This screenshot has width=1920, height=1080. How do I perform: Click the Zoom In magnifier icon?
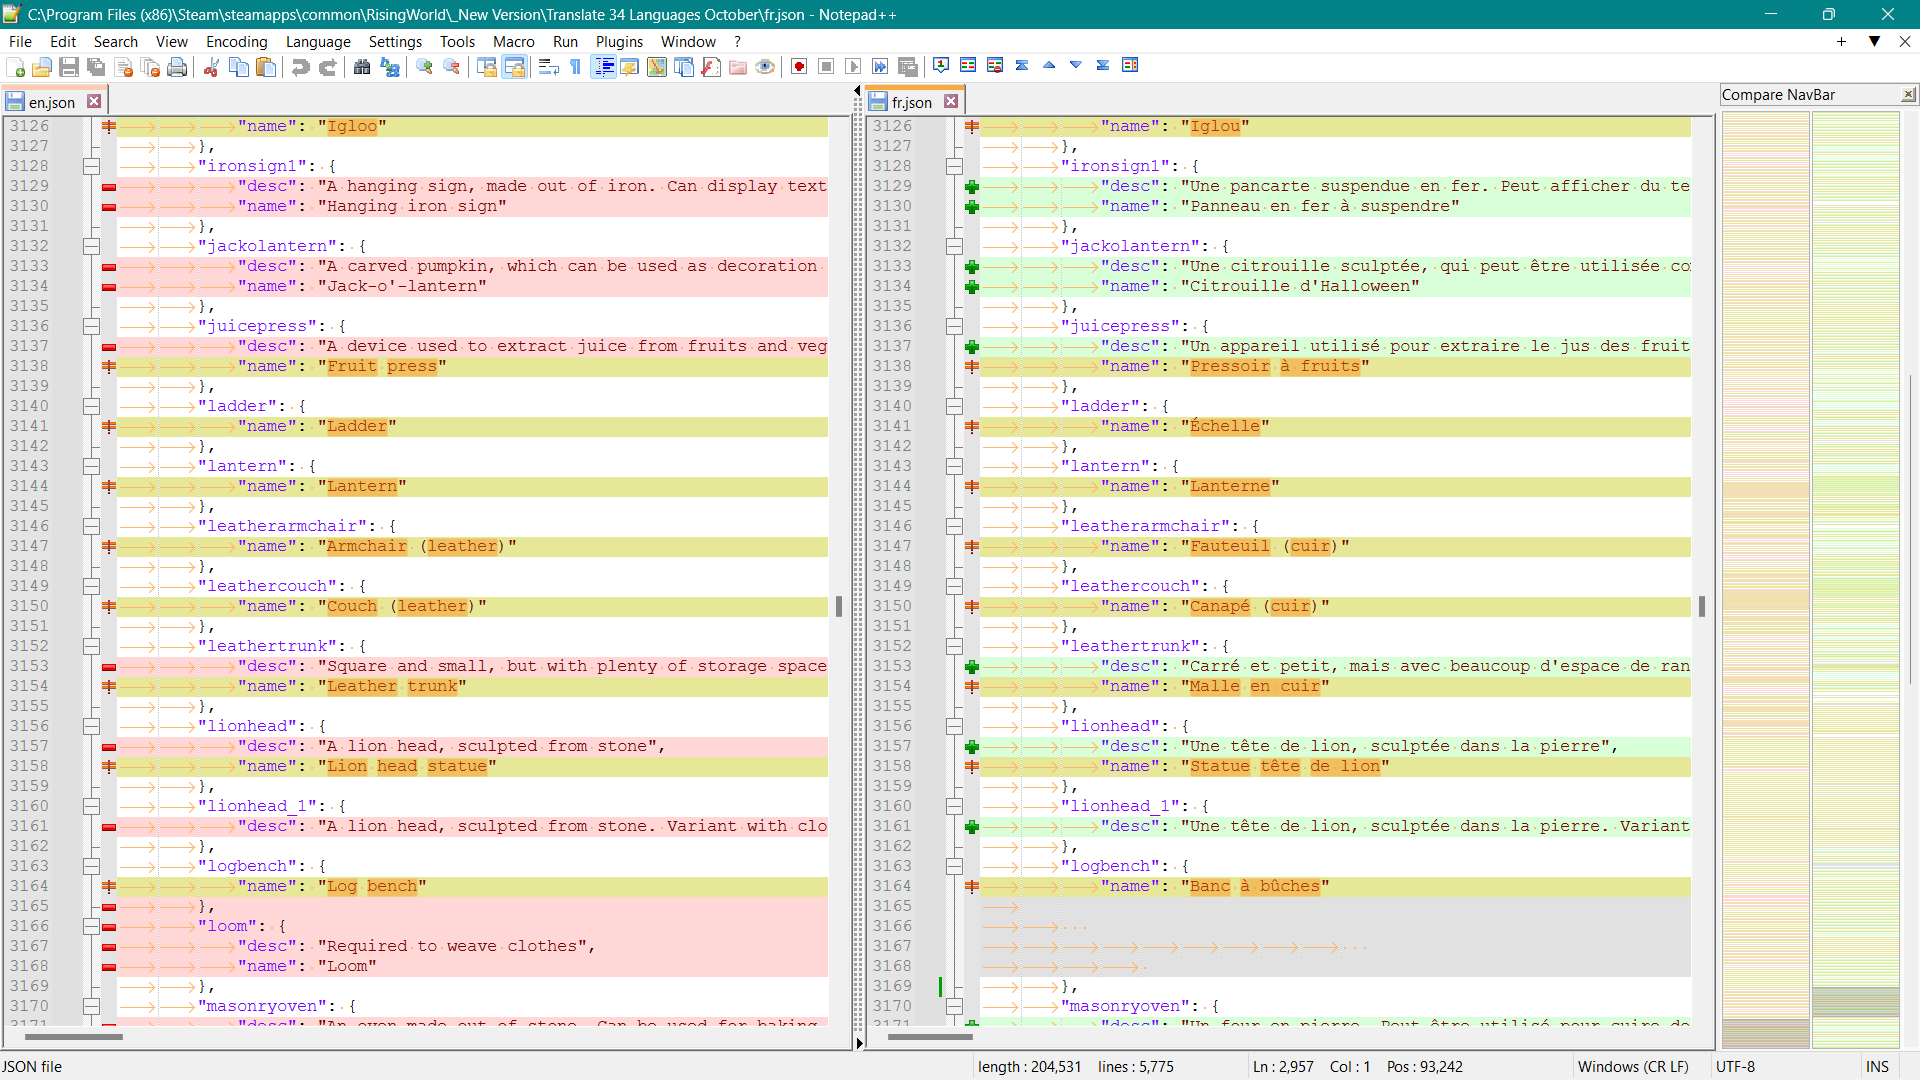[425, 67]
